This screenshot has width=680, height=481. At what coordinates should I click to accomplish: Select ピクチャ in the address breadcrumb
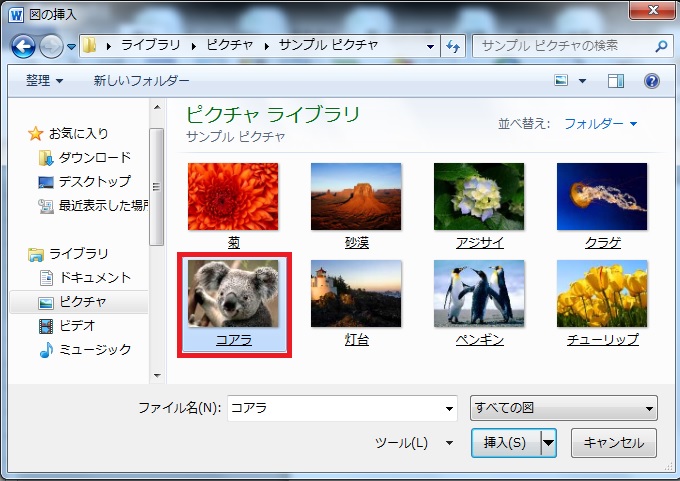229,45
